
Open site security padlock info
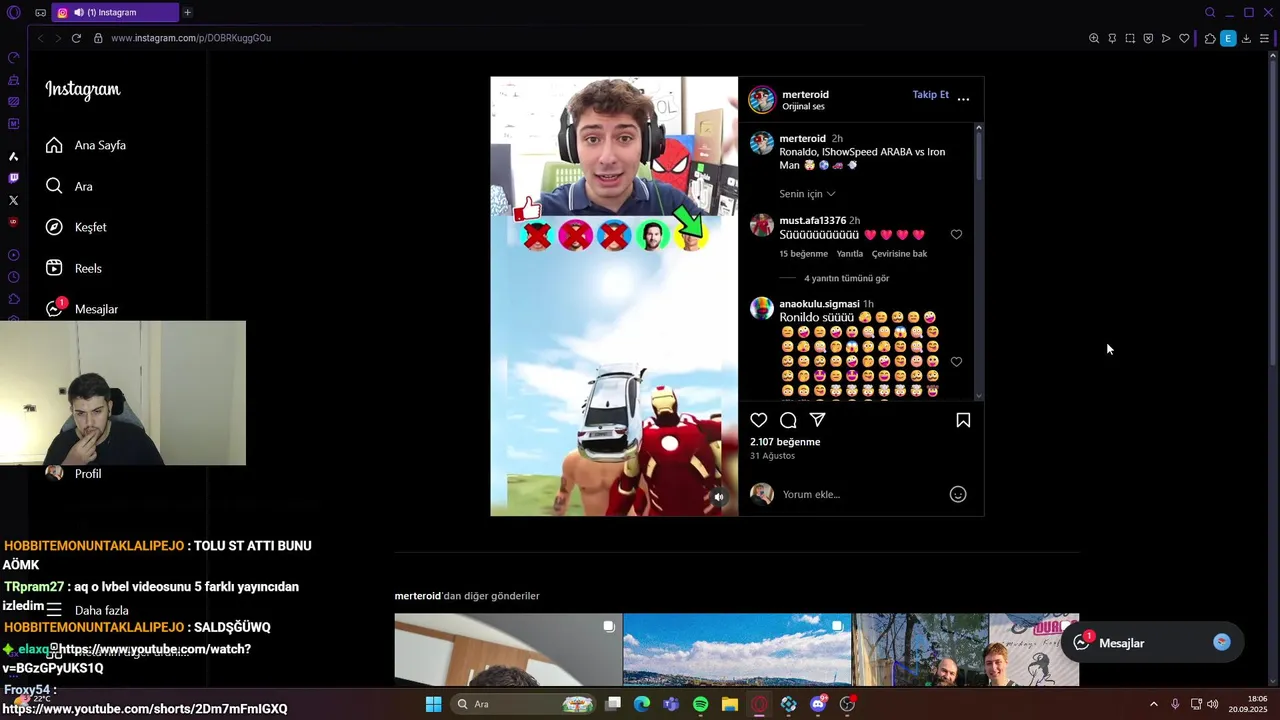click(x=98, y=38)
